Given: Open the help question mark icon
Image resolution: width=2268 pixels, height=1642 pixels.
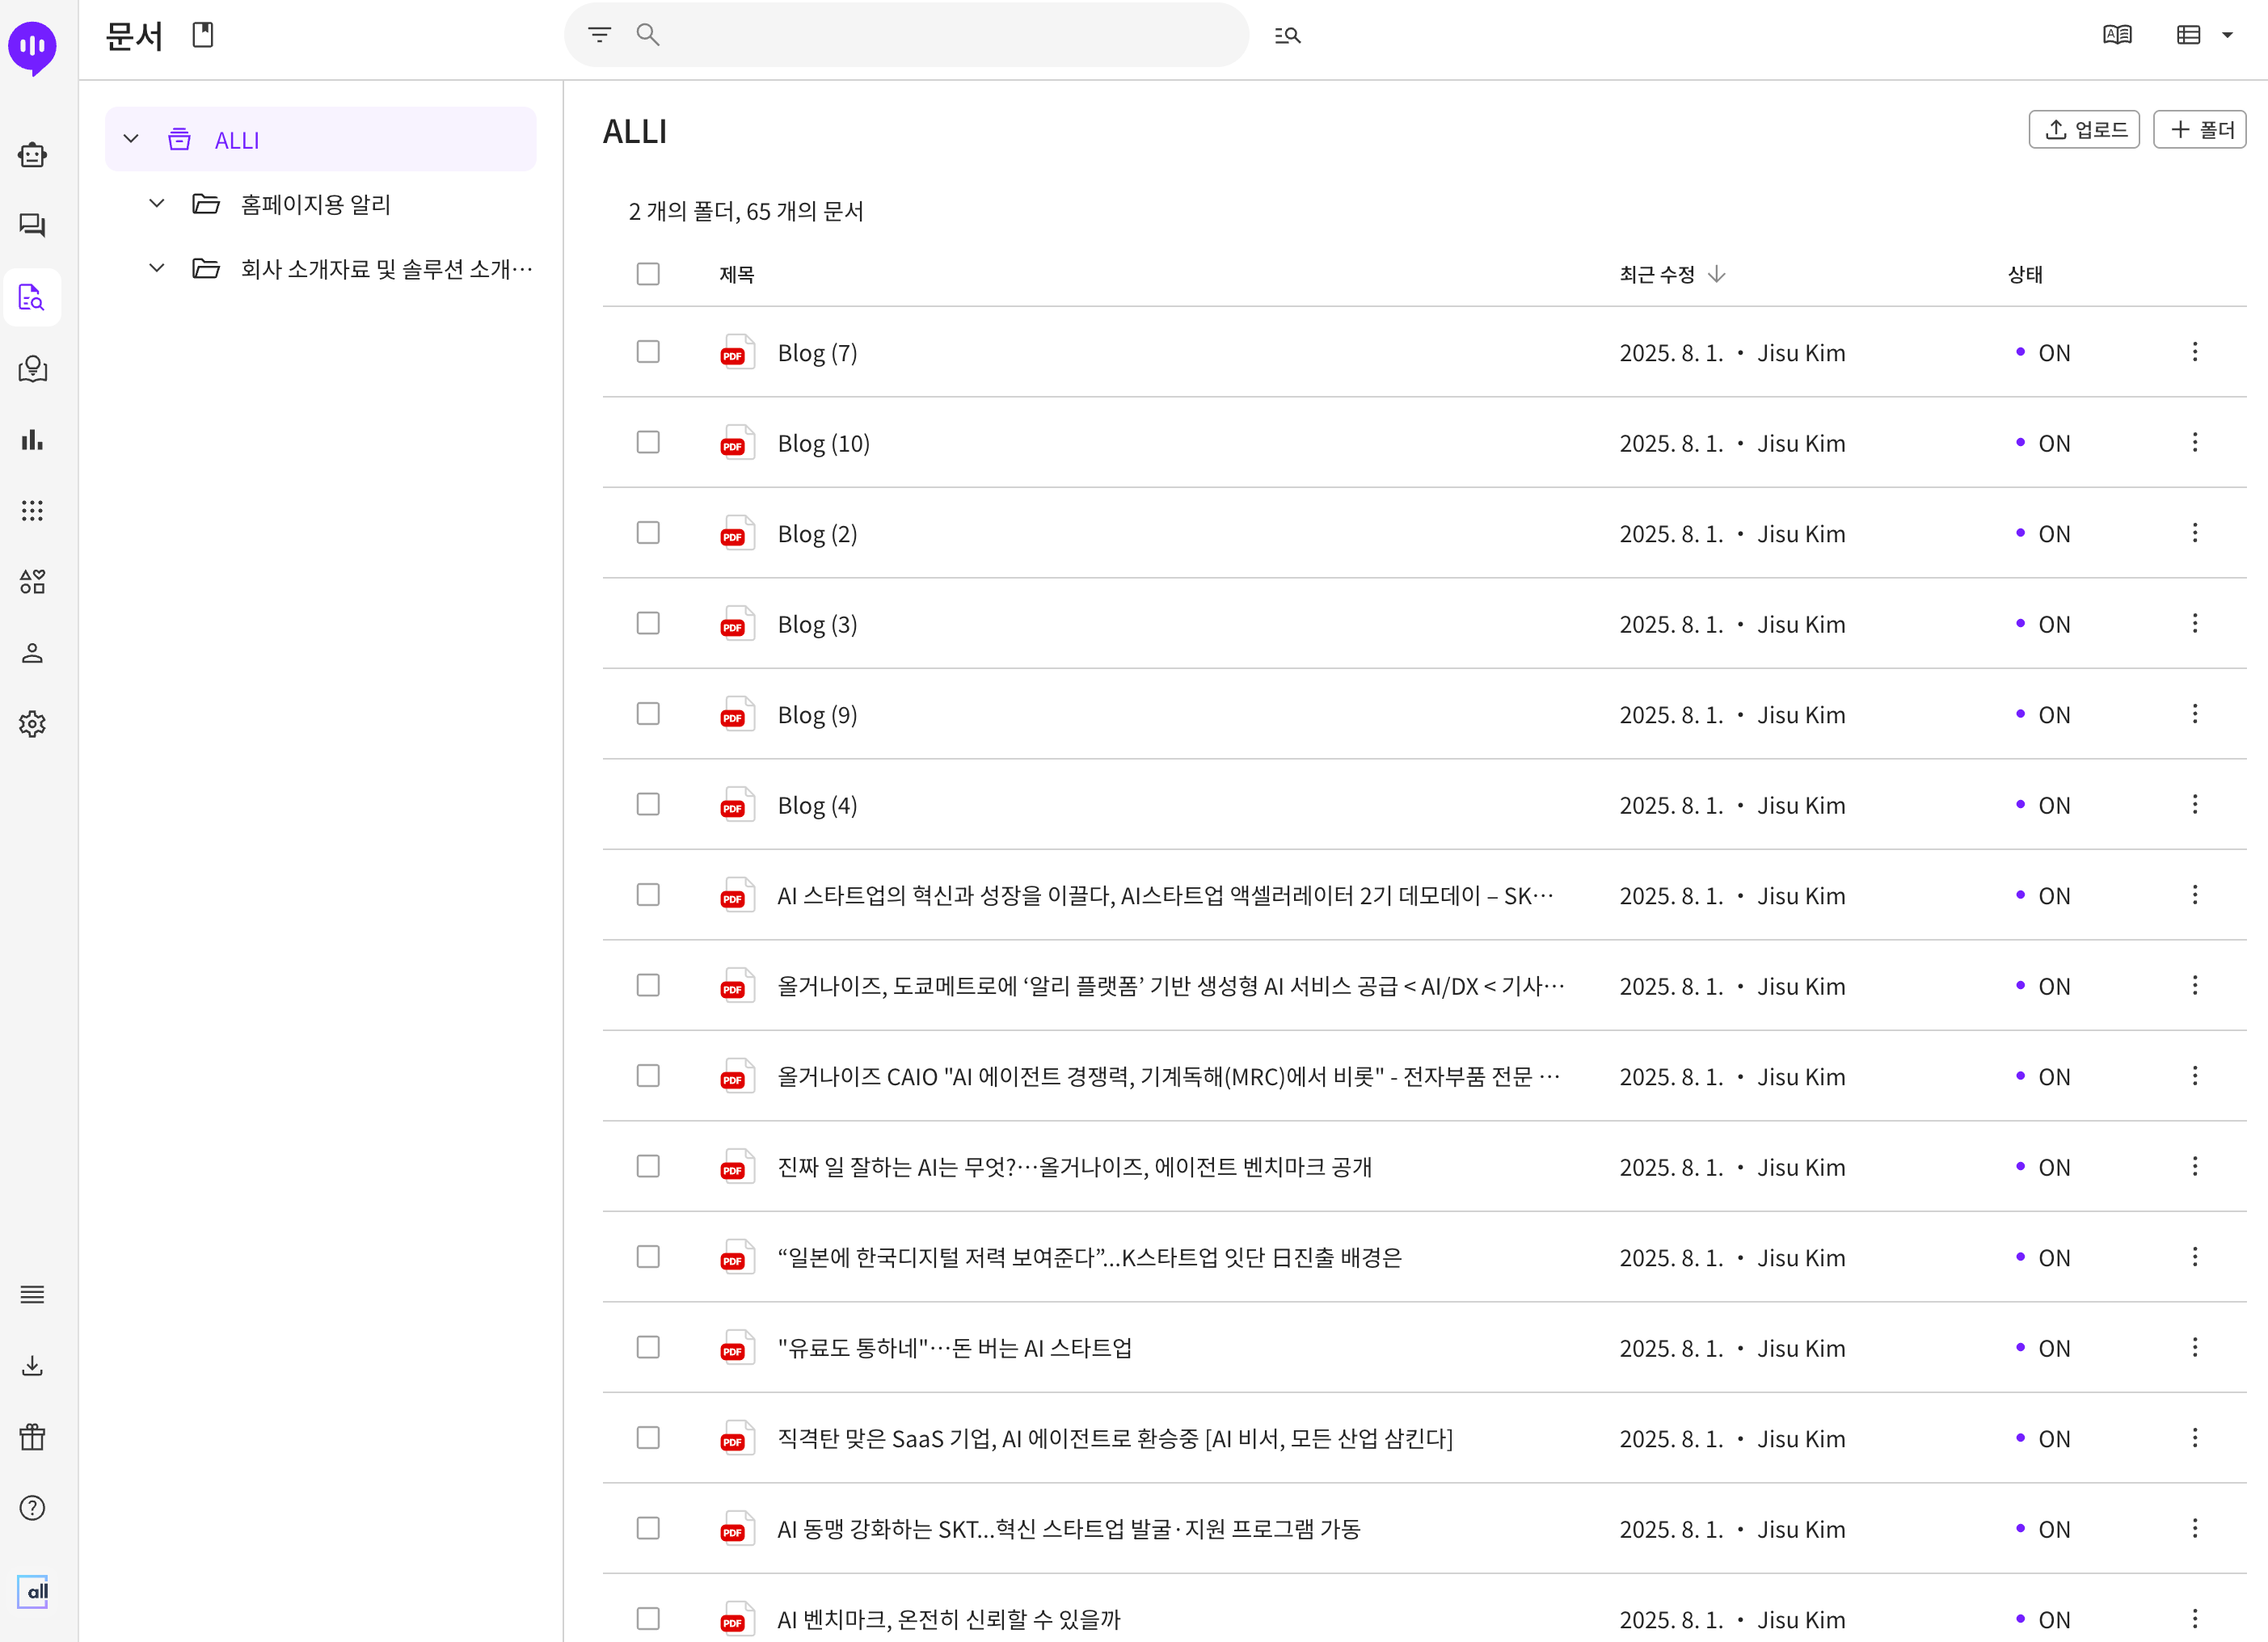Looking at the screenshot, I should 32,1508.
